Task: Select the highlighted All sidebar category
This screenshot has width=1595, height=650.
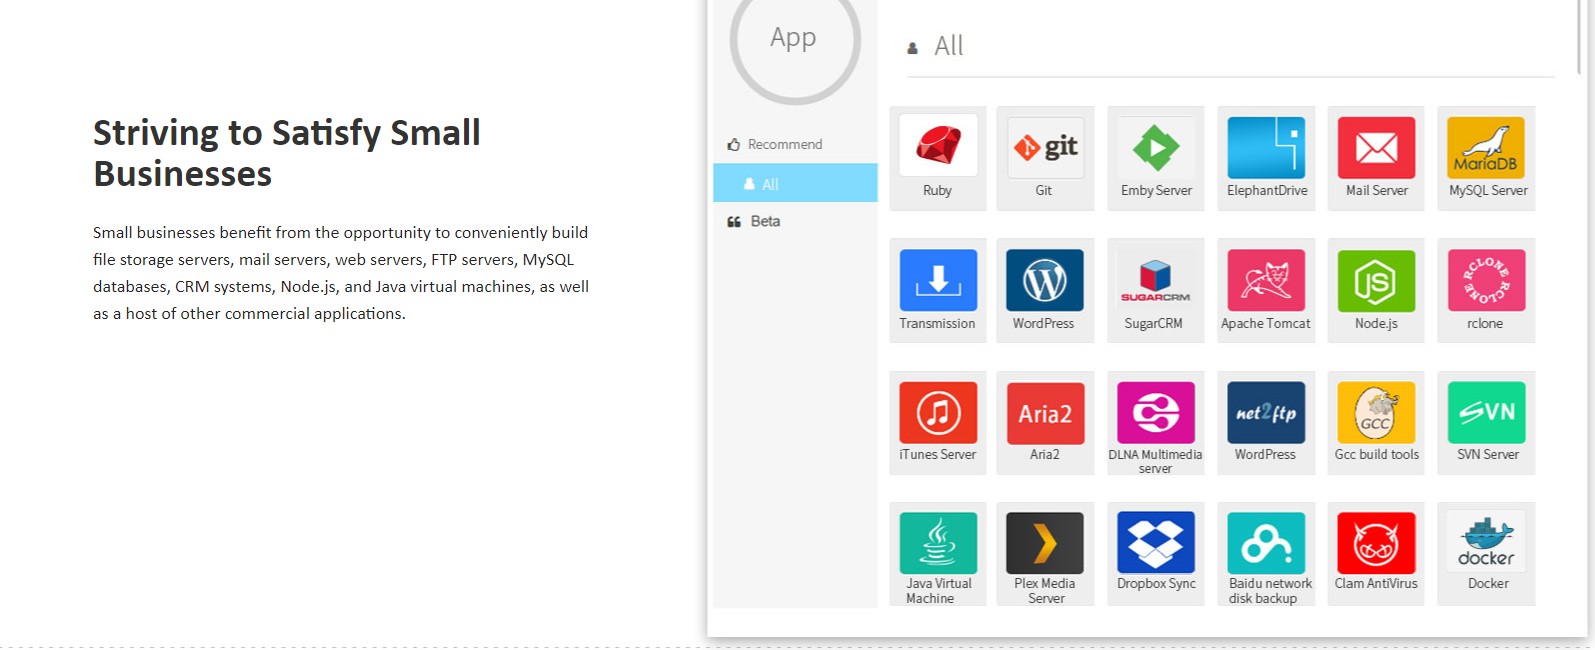Action: click(794, 184)
